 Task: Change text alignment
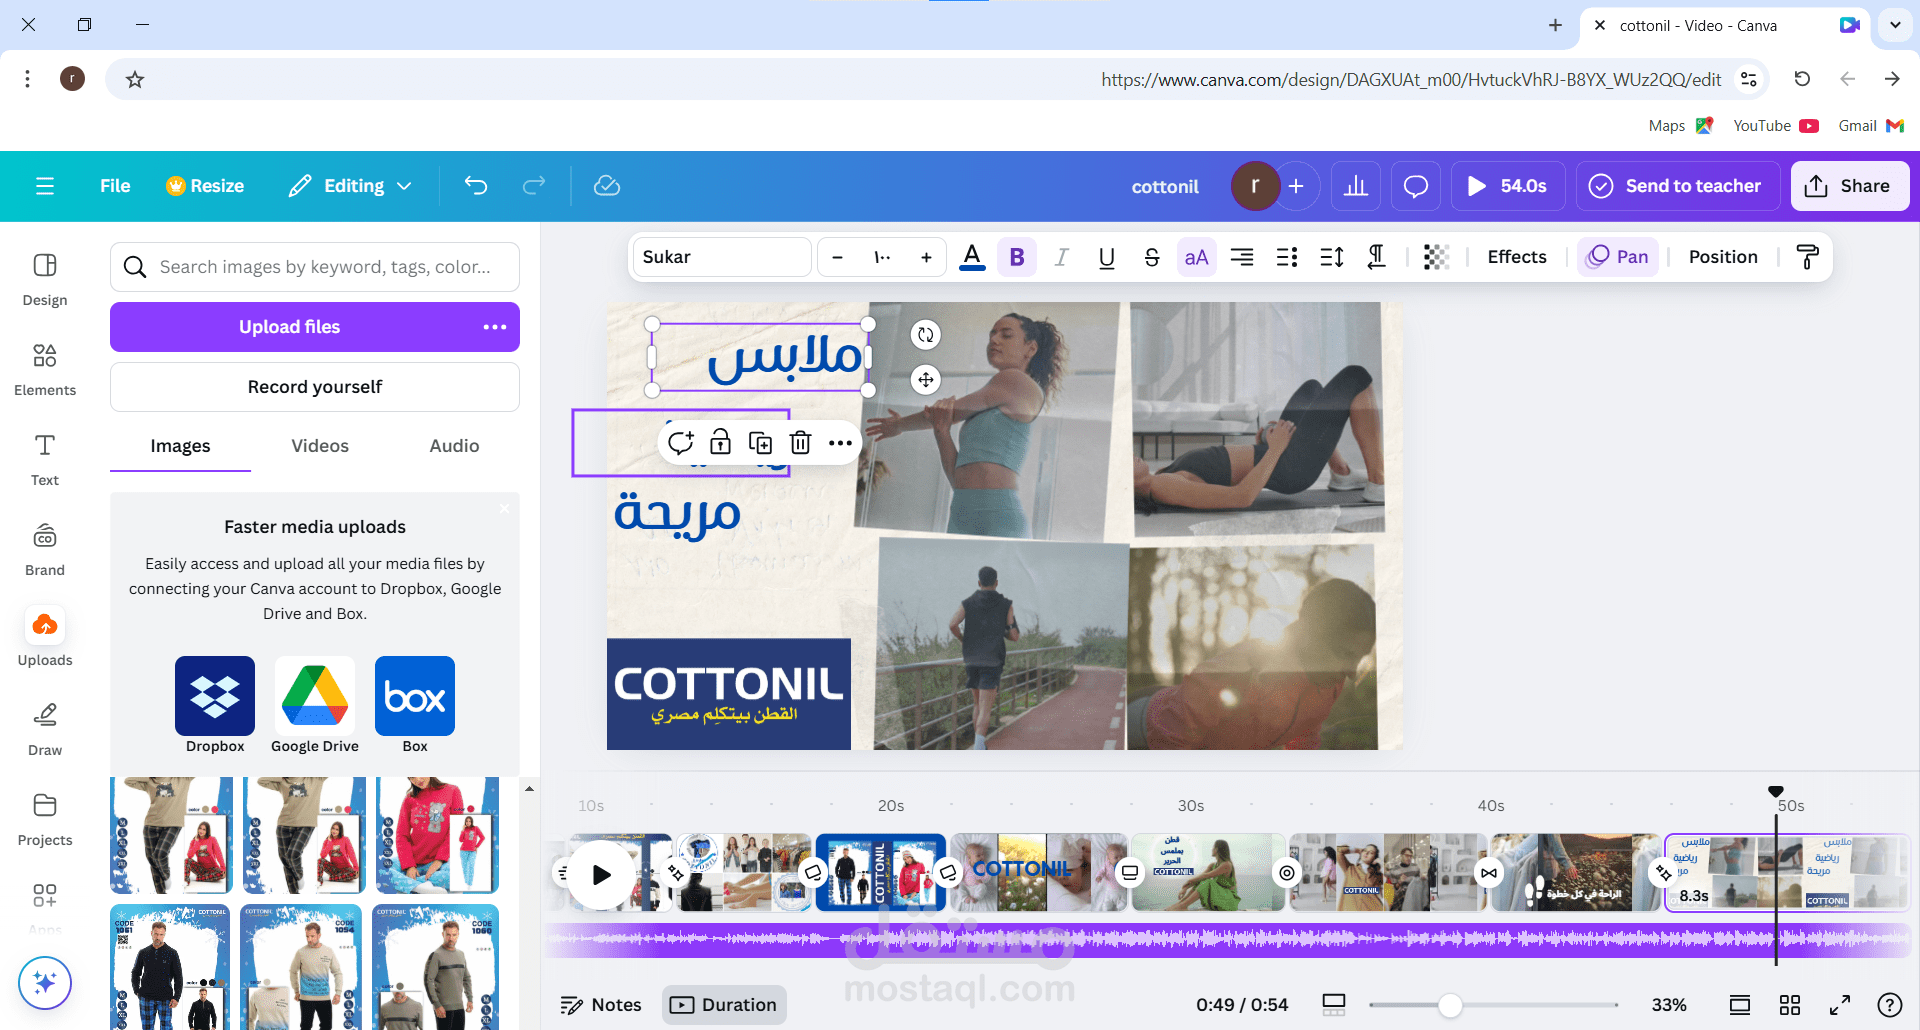[x=1242, y=257]
